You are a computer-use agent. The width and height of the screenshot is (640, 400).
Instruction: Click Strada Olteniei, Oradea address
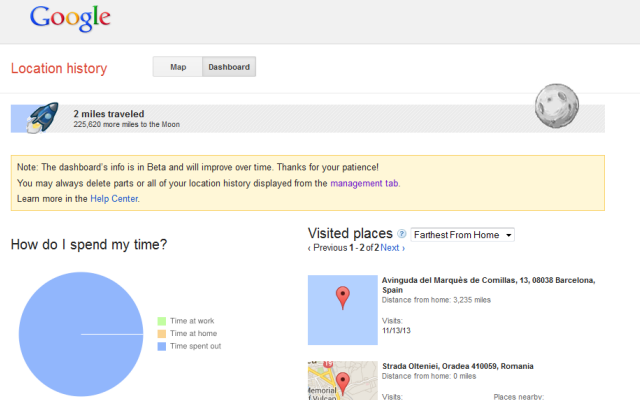pyautogui.click(x=458, y=366)
